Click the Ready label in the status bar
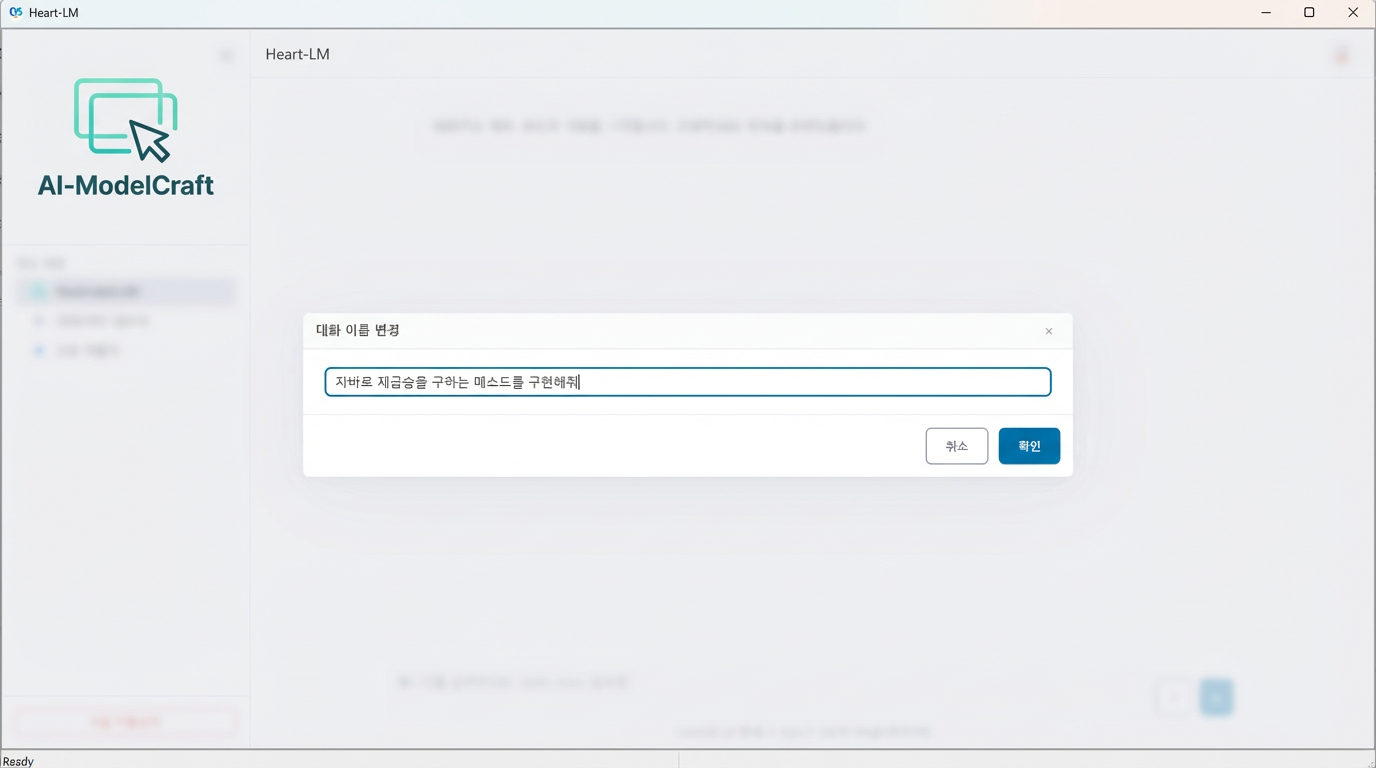1376x768 pixels. coord(17,761)
